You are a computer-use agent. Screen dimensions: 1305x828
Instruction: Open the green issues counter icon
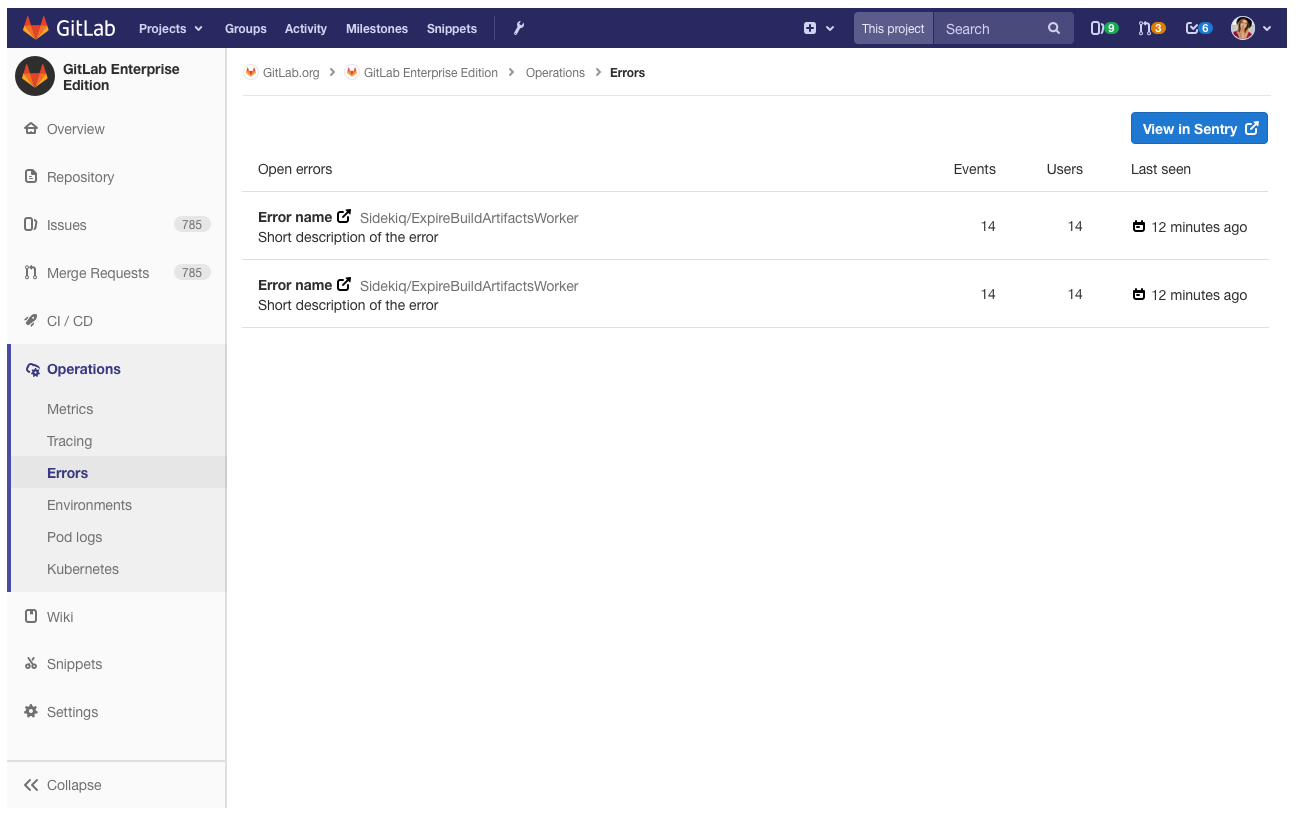[x=1104, y=28]
